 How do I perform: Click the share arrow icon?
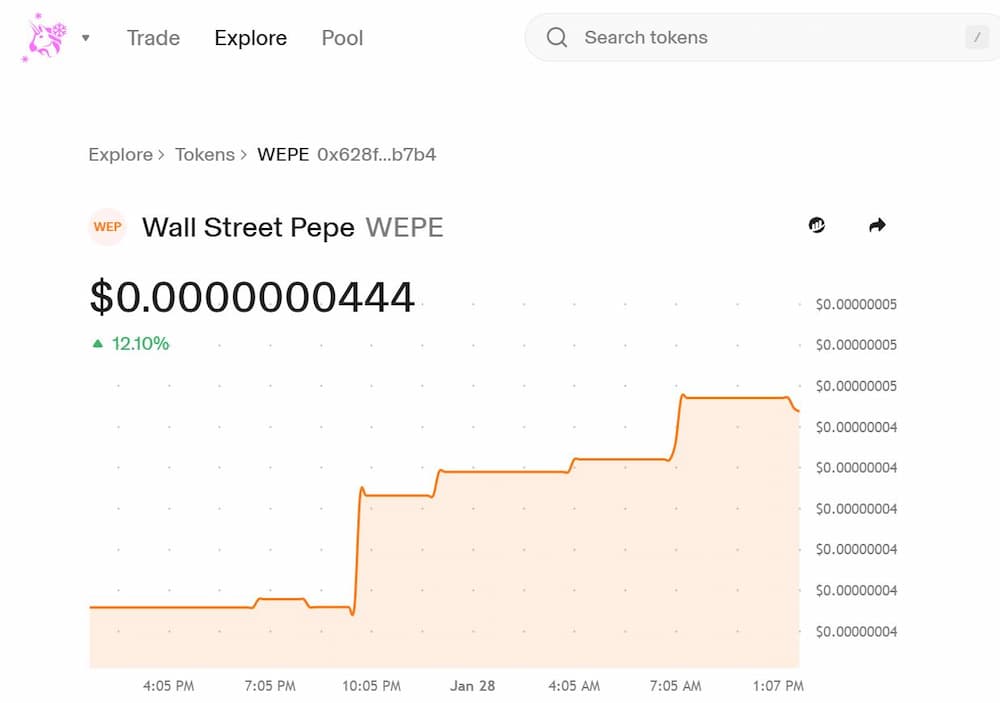coord(877,226)
